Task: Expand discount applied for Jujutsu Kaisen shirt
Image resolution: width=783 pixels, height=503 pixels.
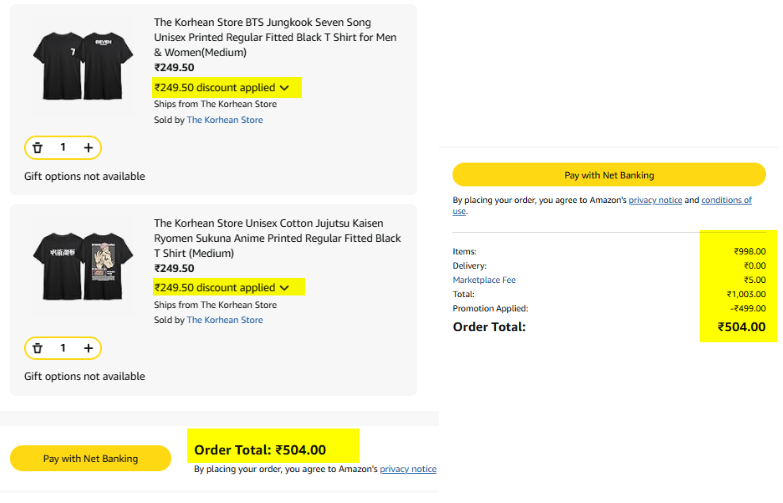Action: click(284, 288)
